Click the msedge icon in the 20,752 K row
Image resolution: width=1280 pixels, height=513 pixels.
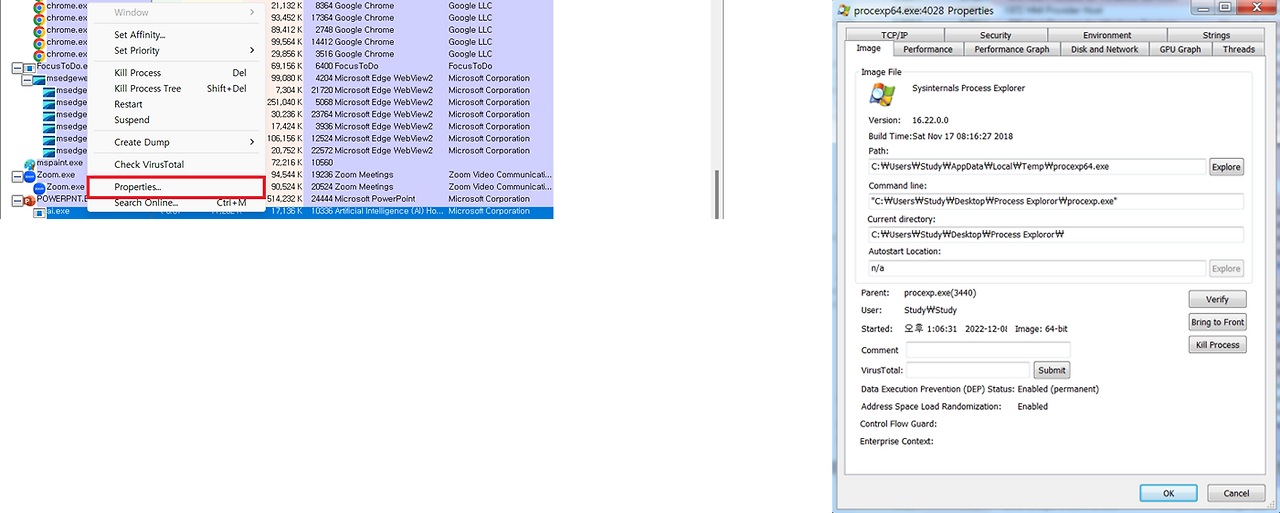(x=49, y=151)
